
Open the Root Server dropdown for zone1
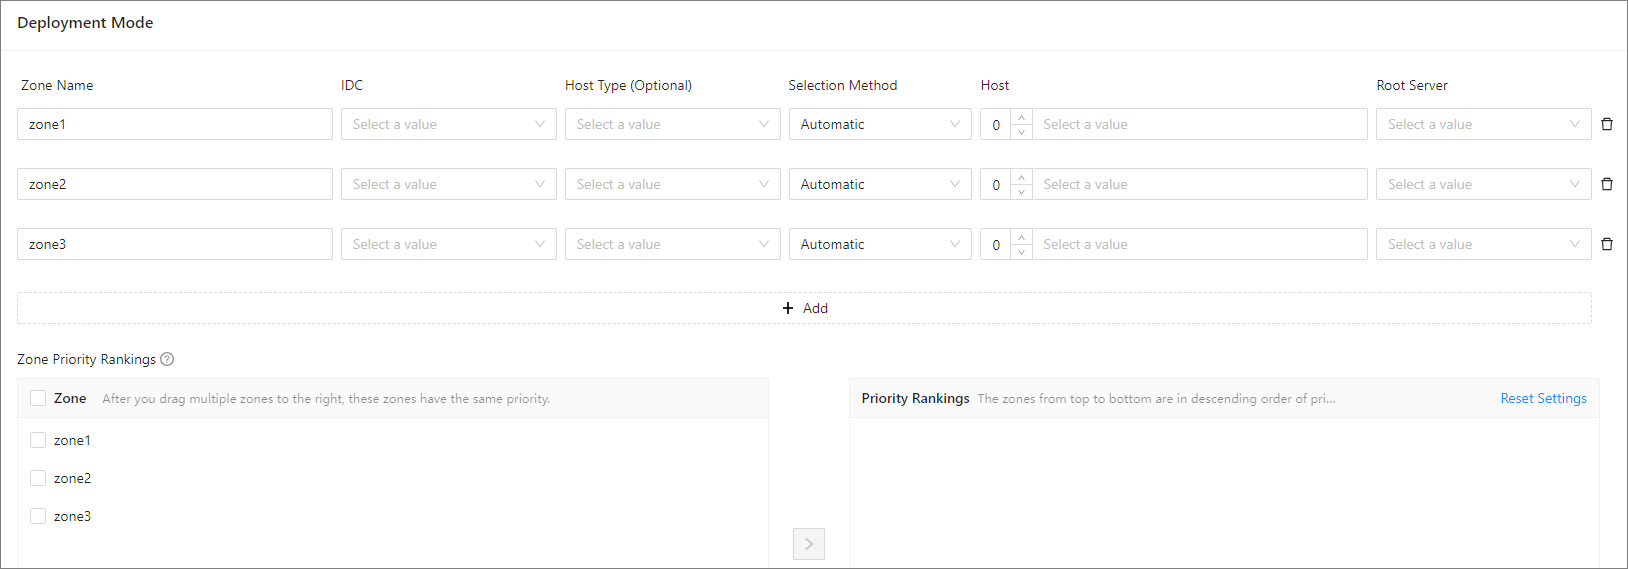tap(1483, 124)
